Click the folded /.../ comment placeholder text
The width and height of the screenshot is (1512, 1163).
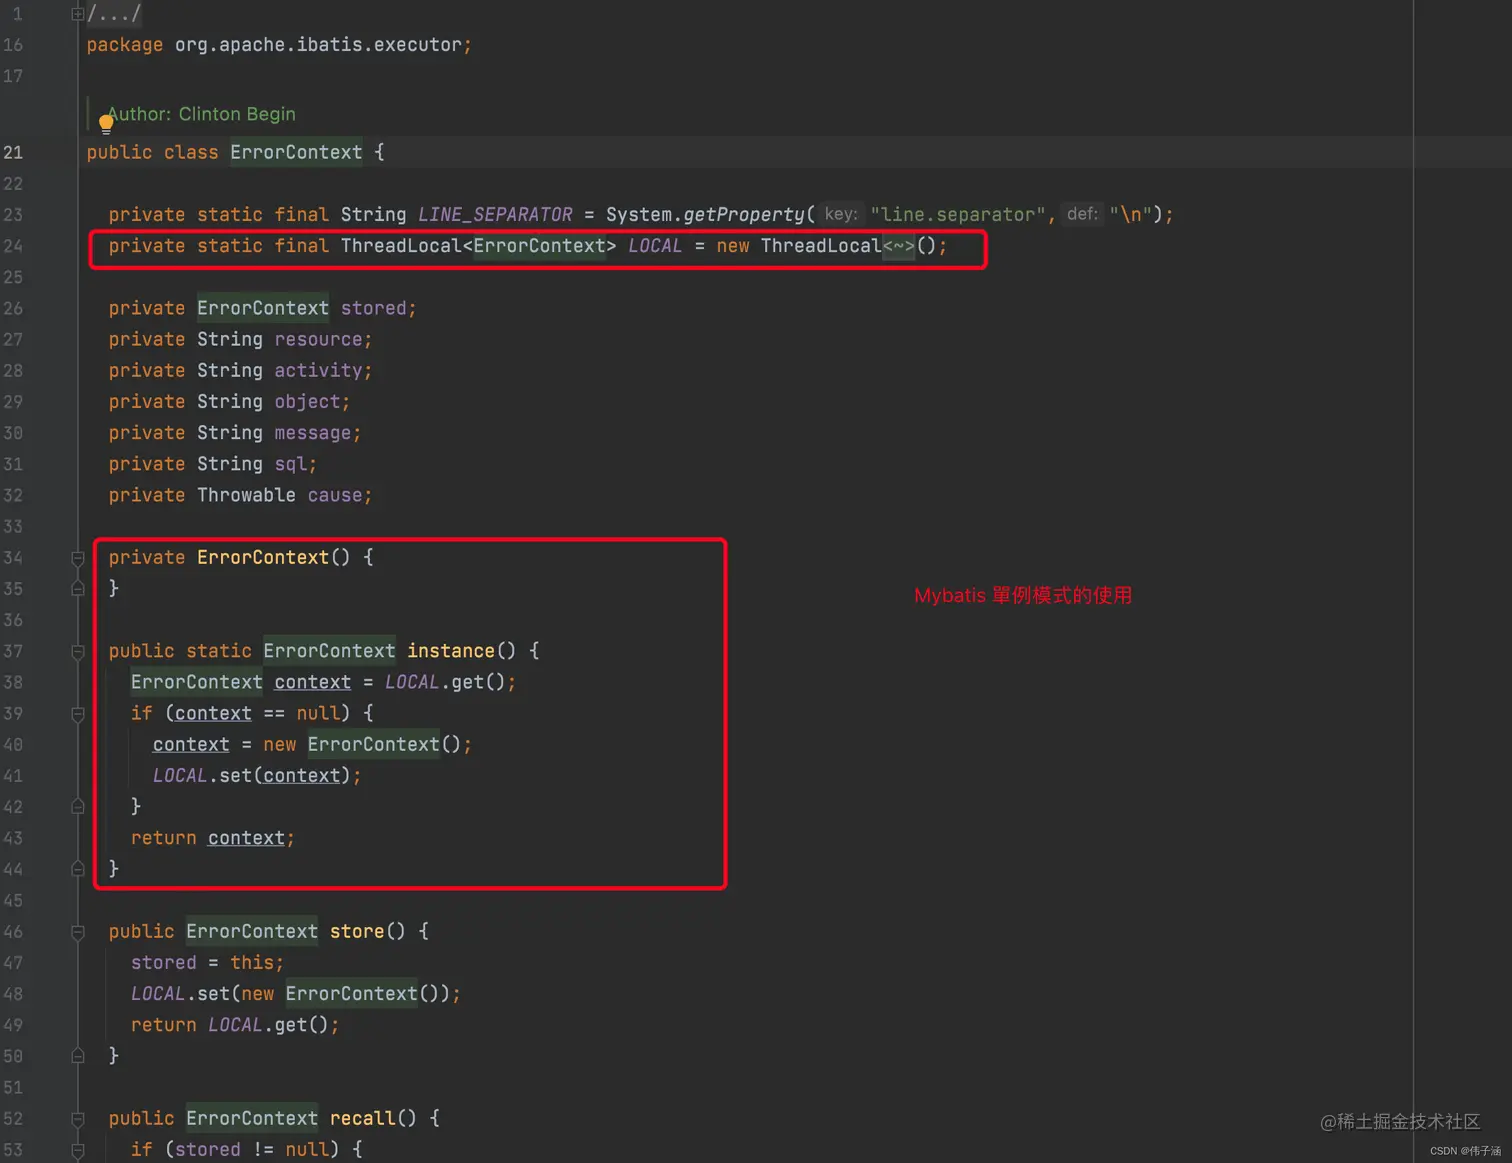coord(114,14)
